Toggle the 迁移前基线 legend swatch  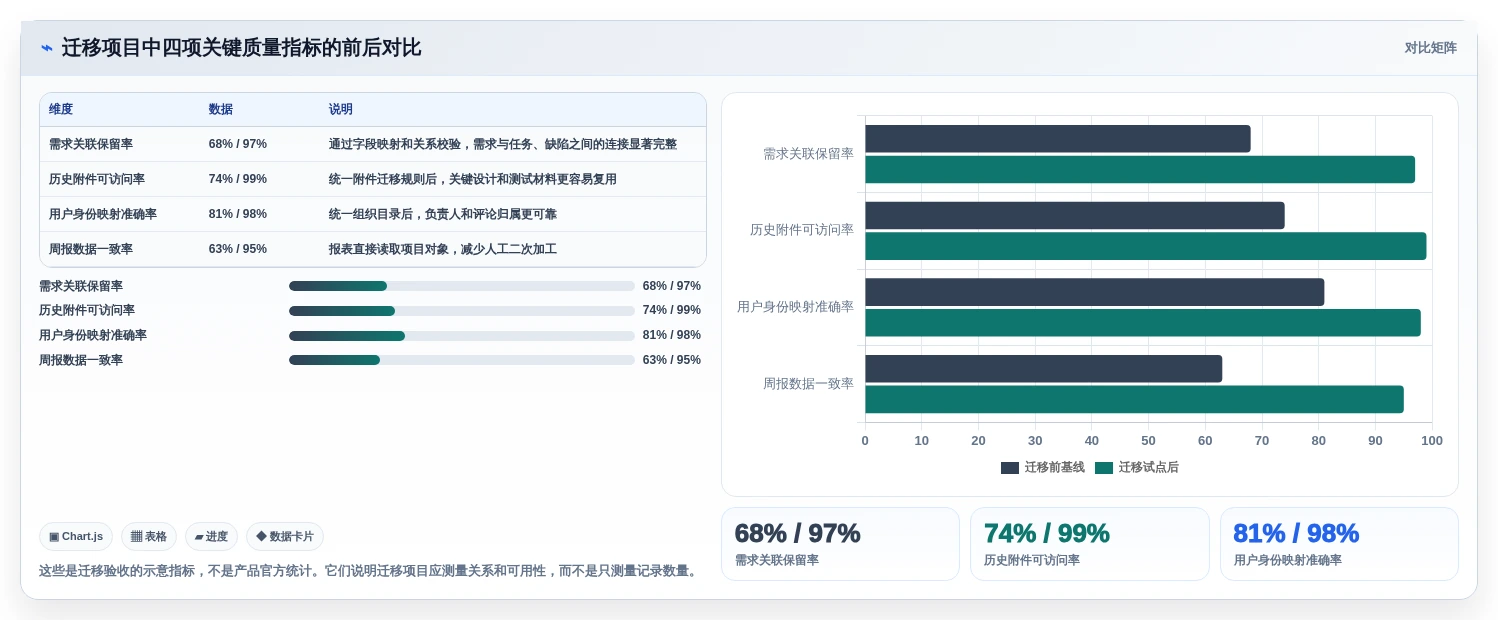click(1010, 468)
